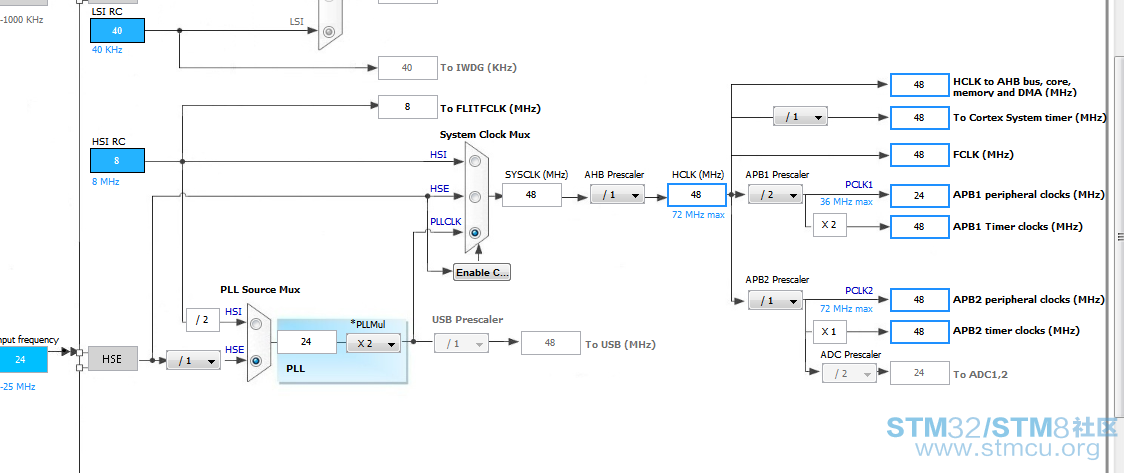Image resolution: width=1124 pixels, height=473 pixels.
Task: Click the To USB value 48
Action: (551, 343)
